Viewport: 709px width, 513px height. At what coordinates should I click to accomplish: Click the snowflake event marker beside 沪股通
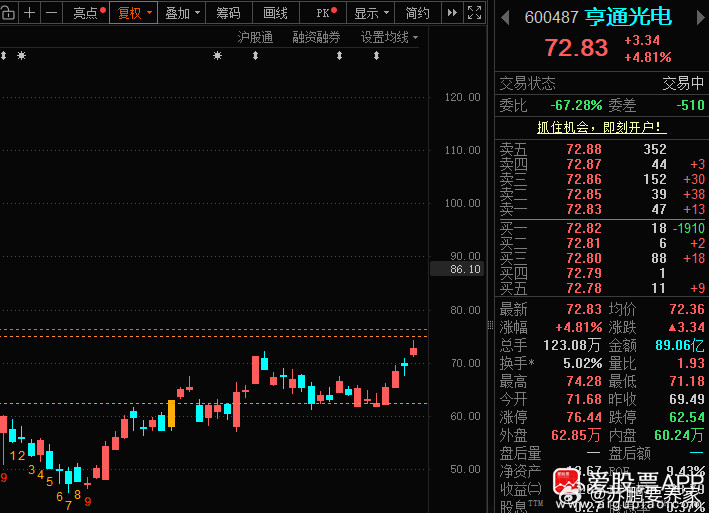217,56
